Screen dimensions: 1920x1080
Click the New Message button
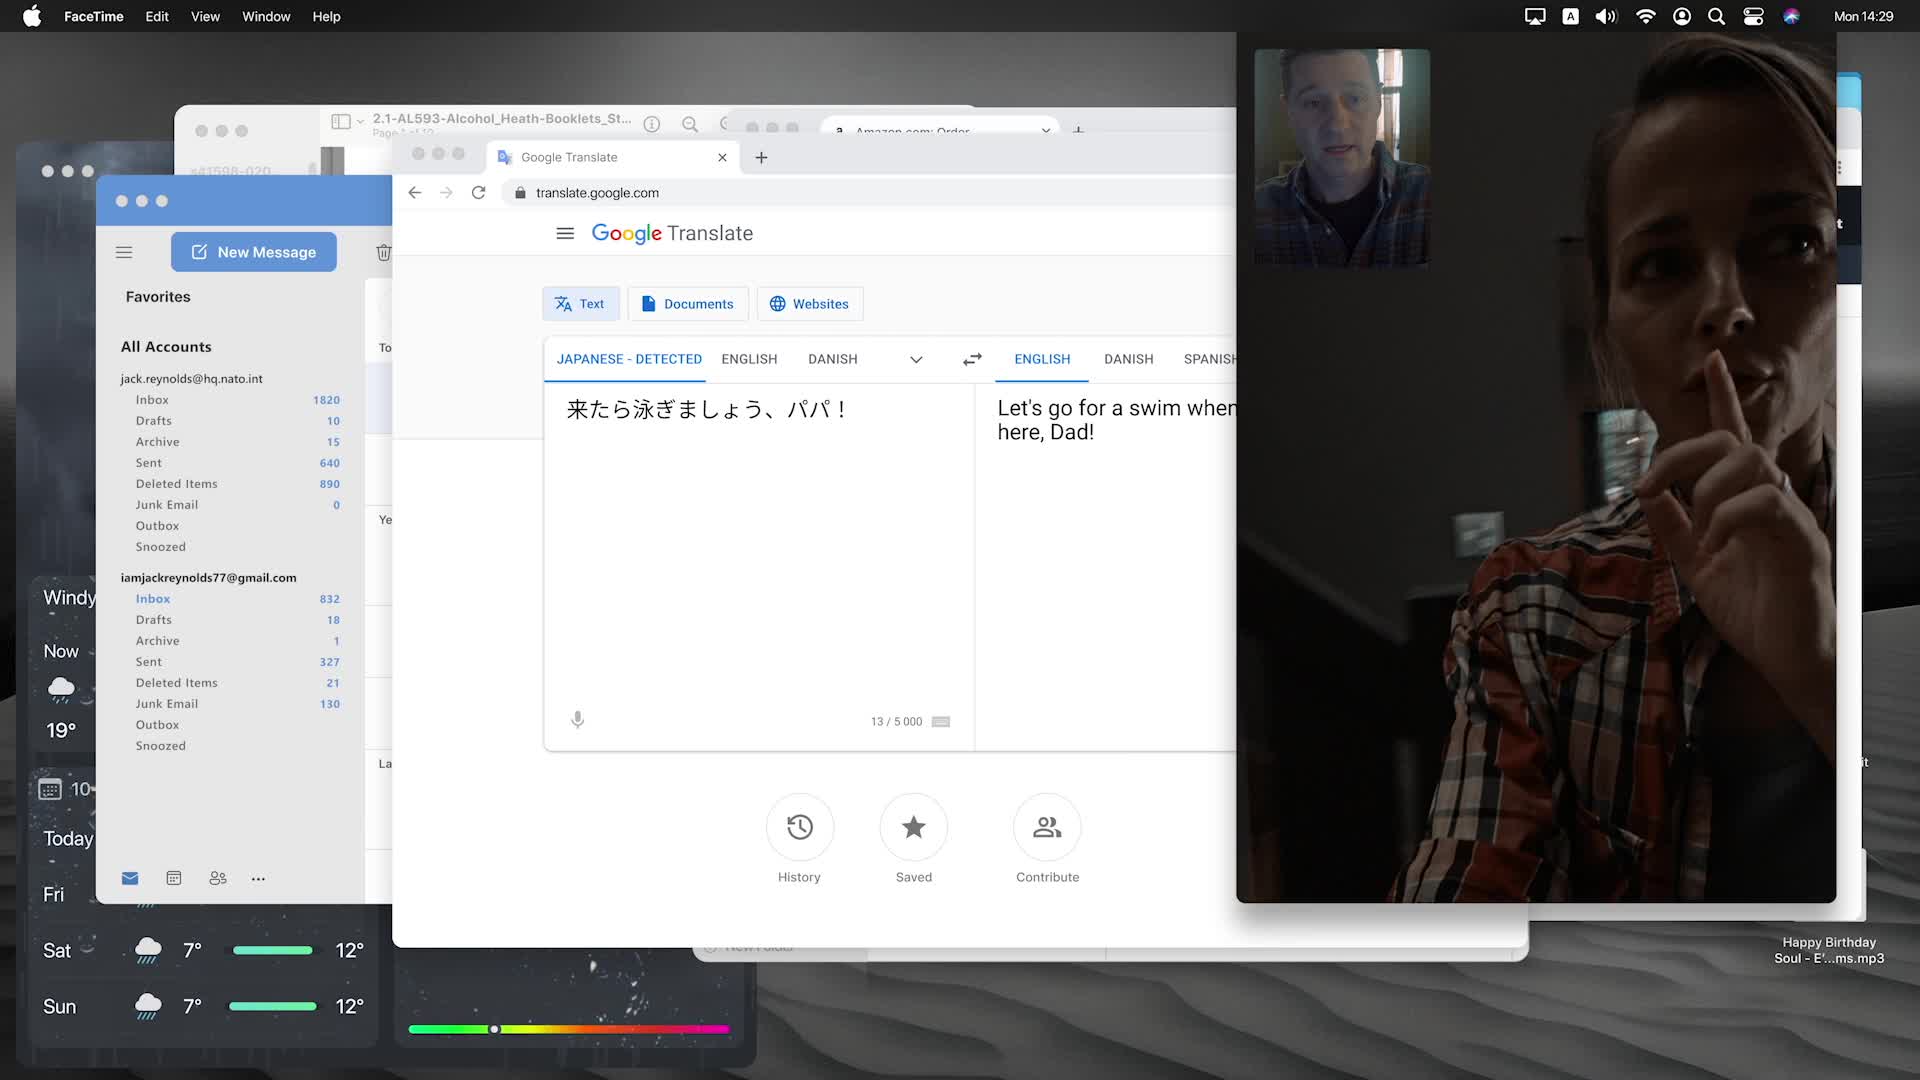pyautogui.click(x=254, y=252)
